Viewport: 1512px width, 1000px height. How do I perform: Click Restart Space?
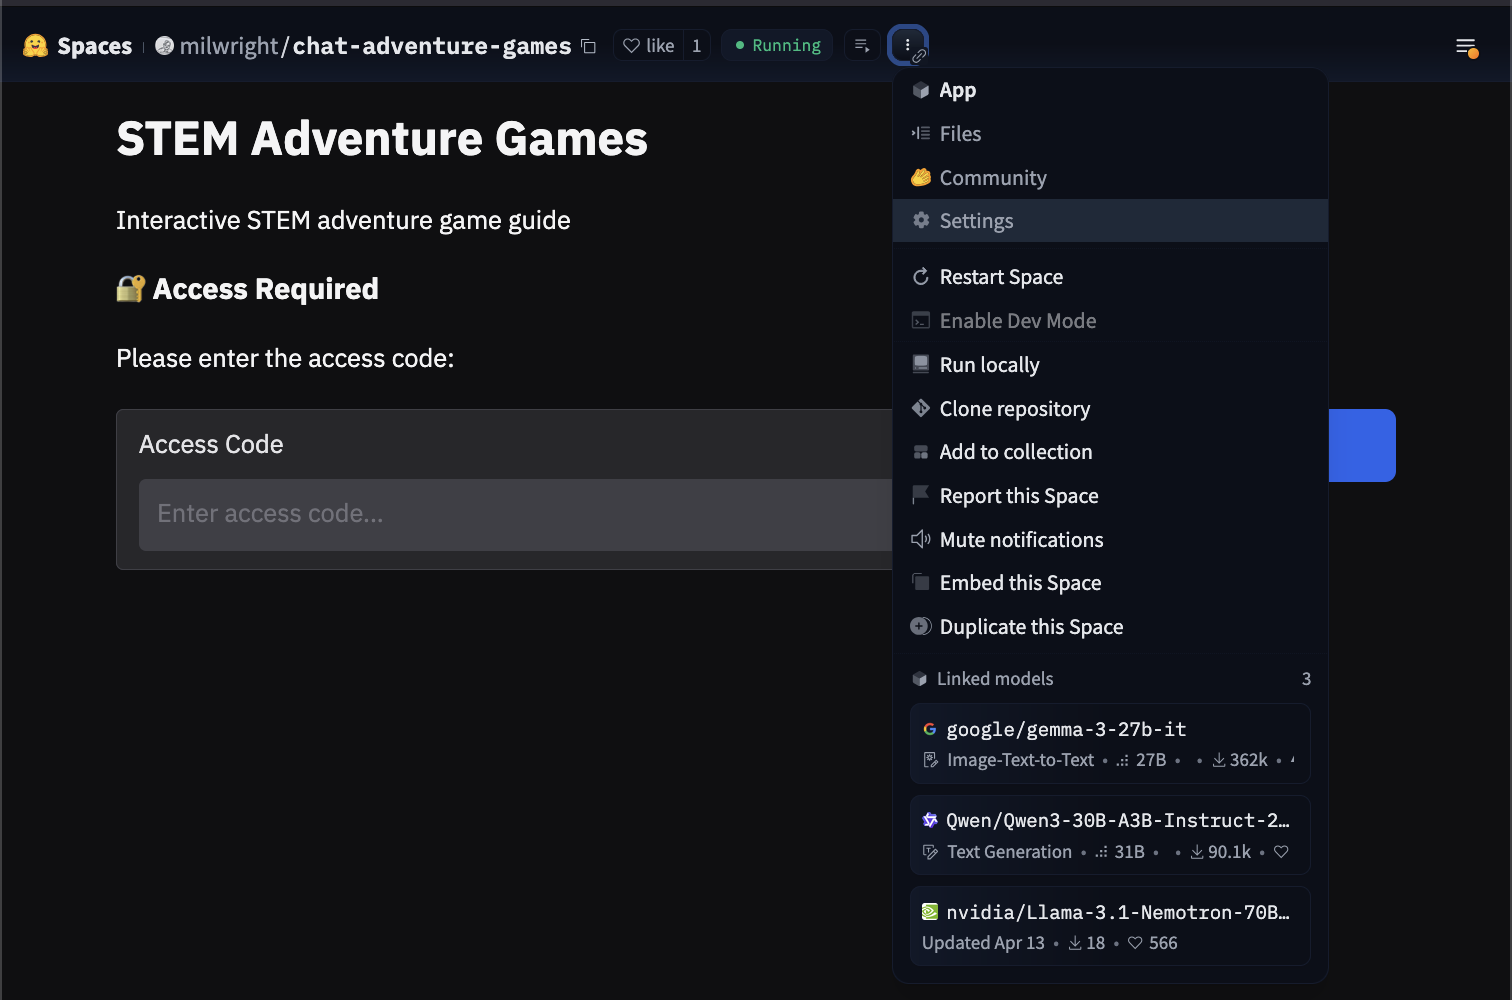click(1000, 276)
